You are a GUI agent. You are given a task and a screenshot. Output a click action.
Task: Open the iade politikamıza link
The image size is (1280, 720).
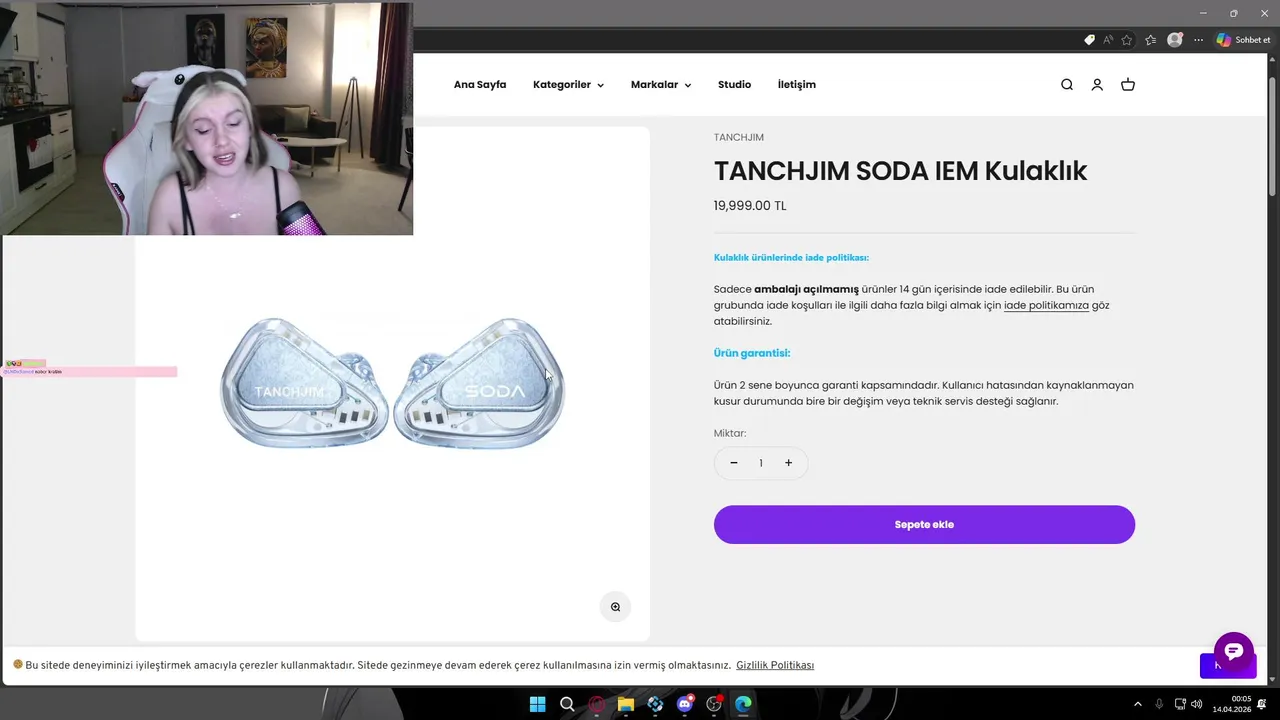[x=1046, y=305]
